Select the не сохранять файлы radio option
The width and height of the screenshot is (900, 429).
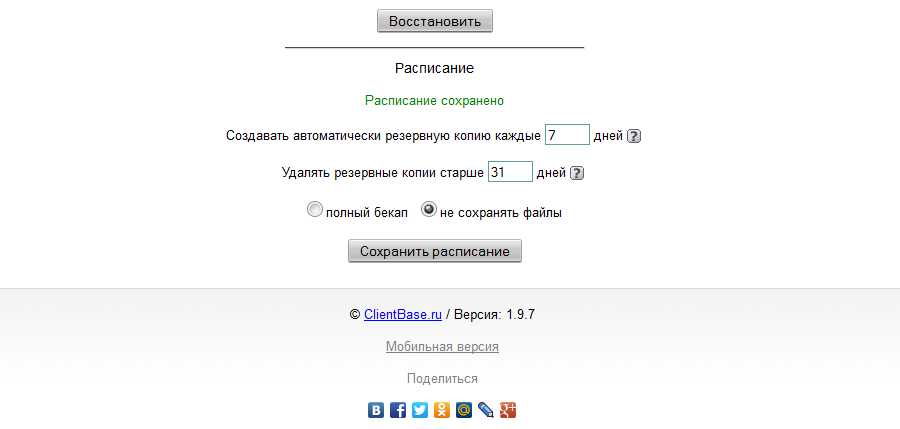[429, 210]
